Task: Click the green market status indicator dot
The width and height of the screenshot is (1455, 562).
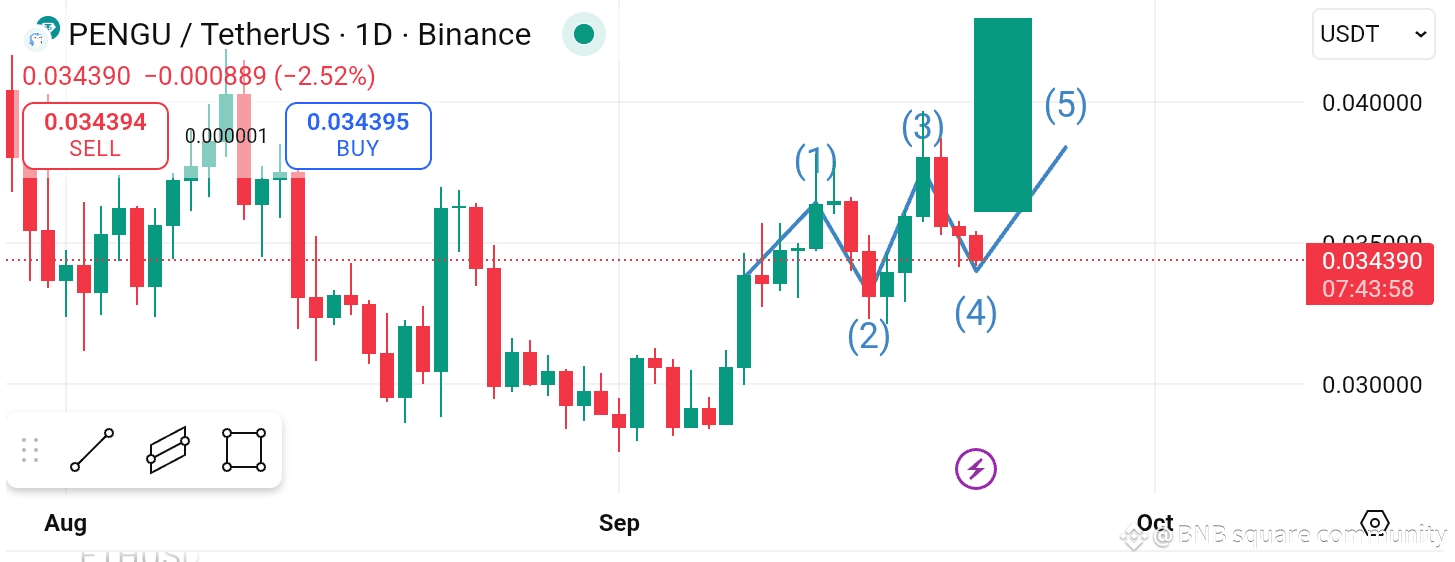Action: point(584,35)
